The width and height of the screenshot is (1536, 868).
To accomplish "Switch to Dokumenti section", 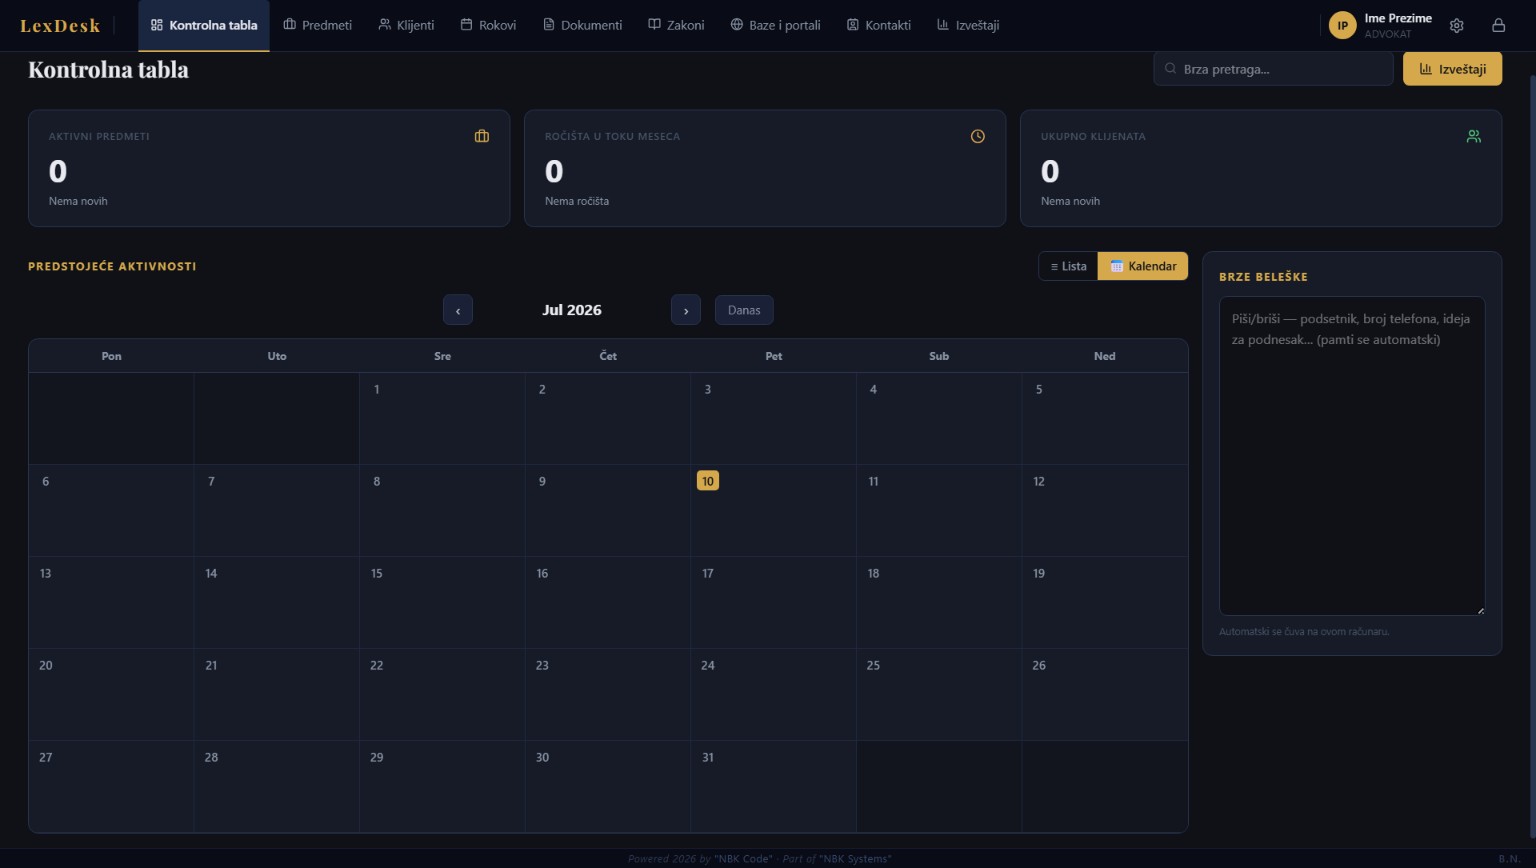I will point(582,25).
